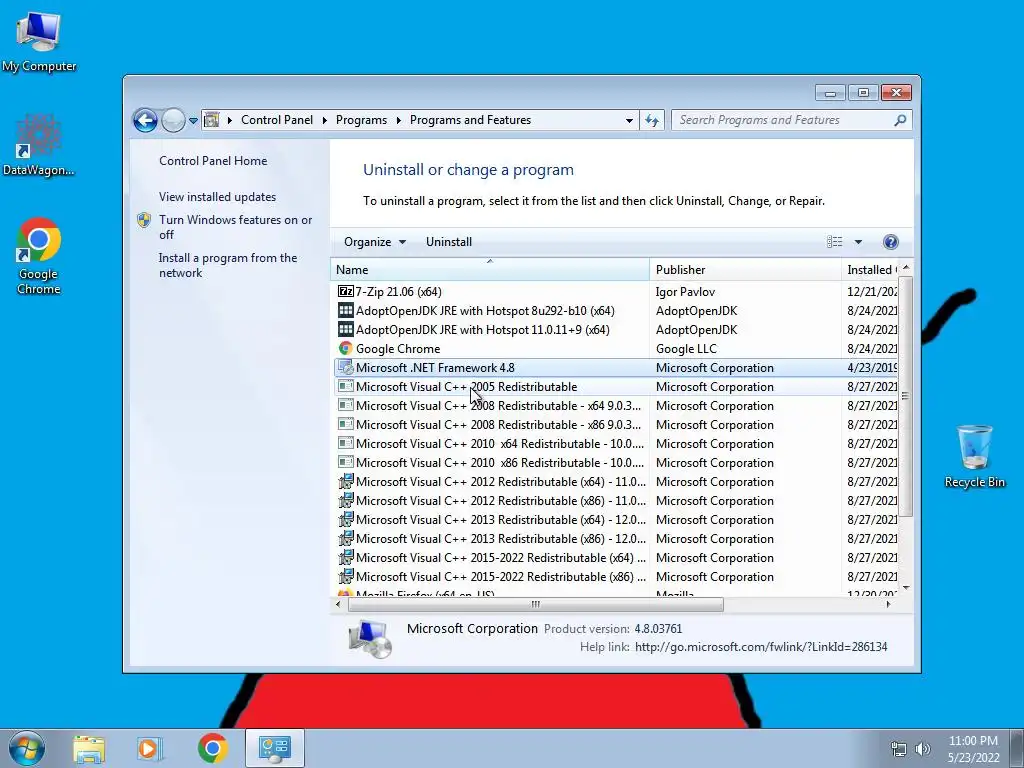Image resolution: width=1024 pixels, height=768 pixels.
Task: Sort by the Installed On column header
Action: point(870,270)
